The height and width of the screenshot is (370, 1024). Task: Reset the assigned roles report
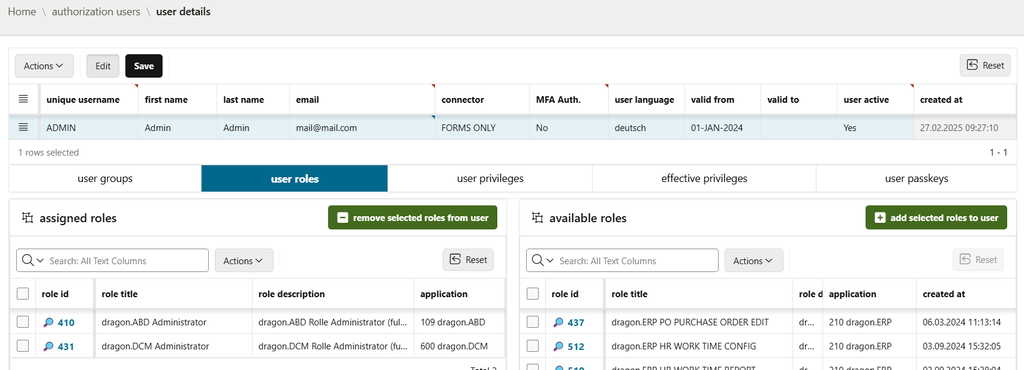pyautogui.click(x=468, y=260)
